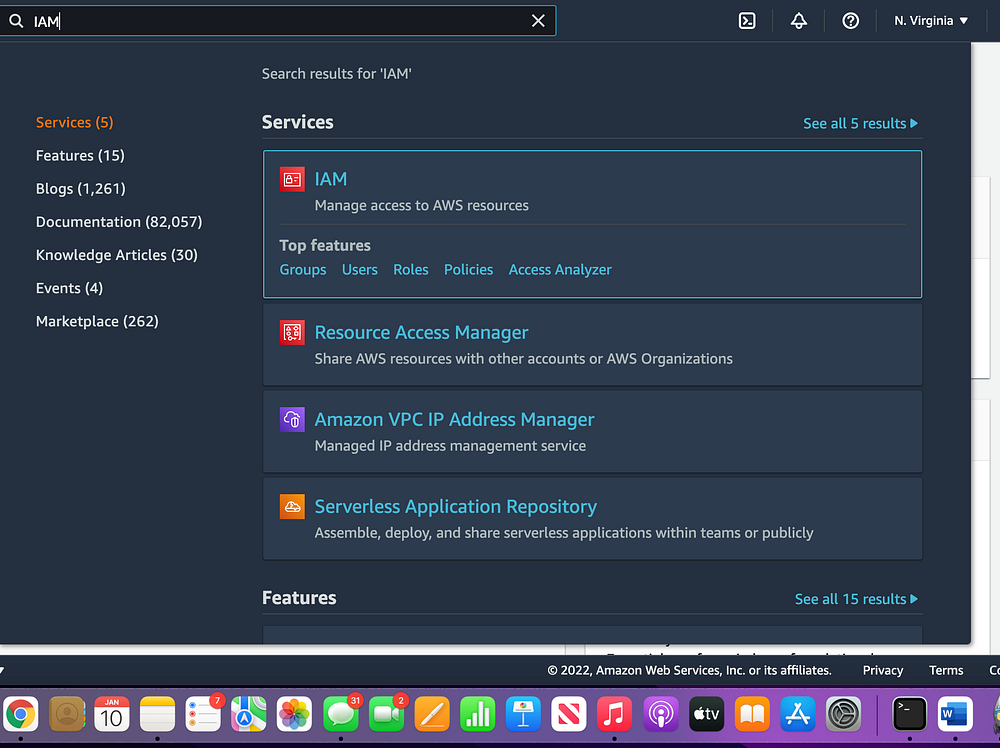The width and height of the screenshot is (1000, 748).
Task: Open the Privacy link in the footer
Action: point(882,670)
